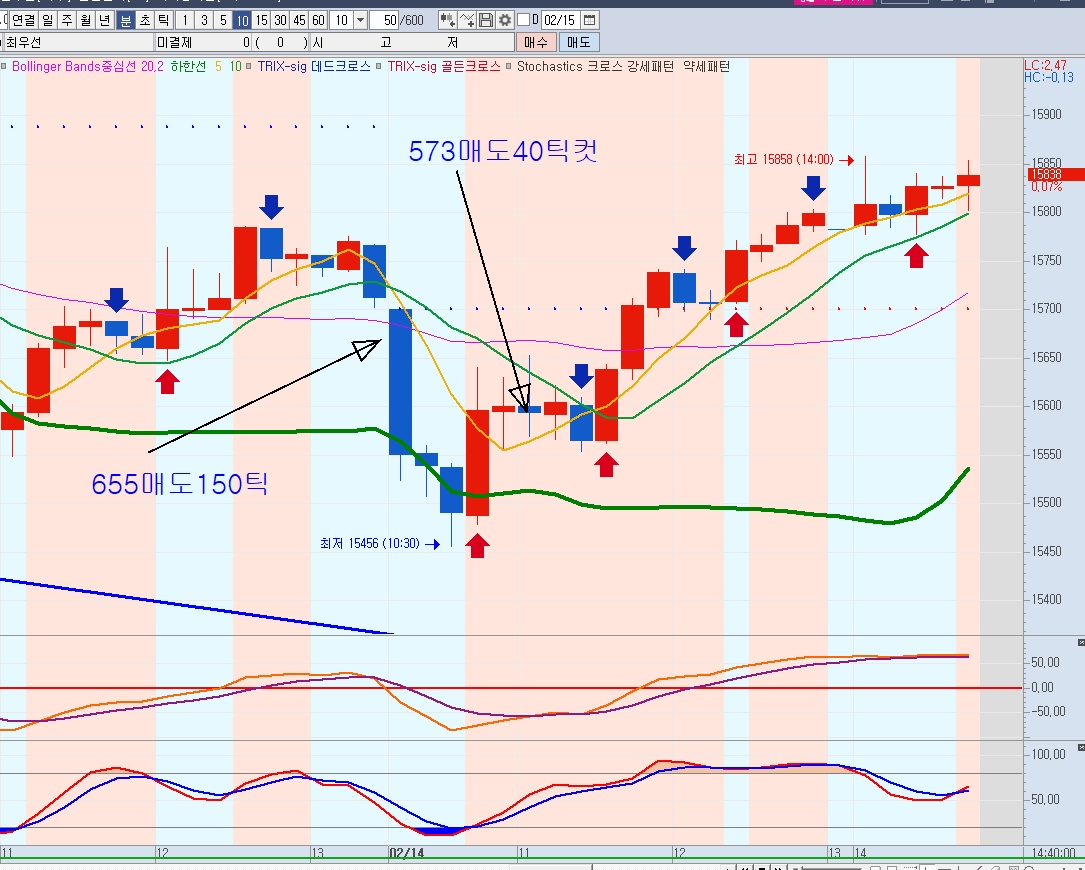Screen dimensions: 1085x870
Task: Close the Stochastics indicator sub-panel
Action: point(1080,748)
